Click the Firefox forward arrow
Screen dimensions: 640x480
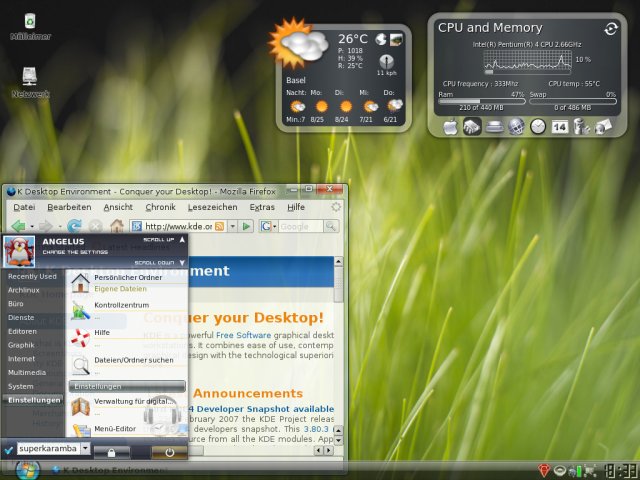(45, 226)
